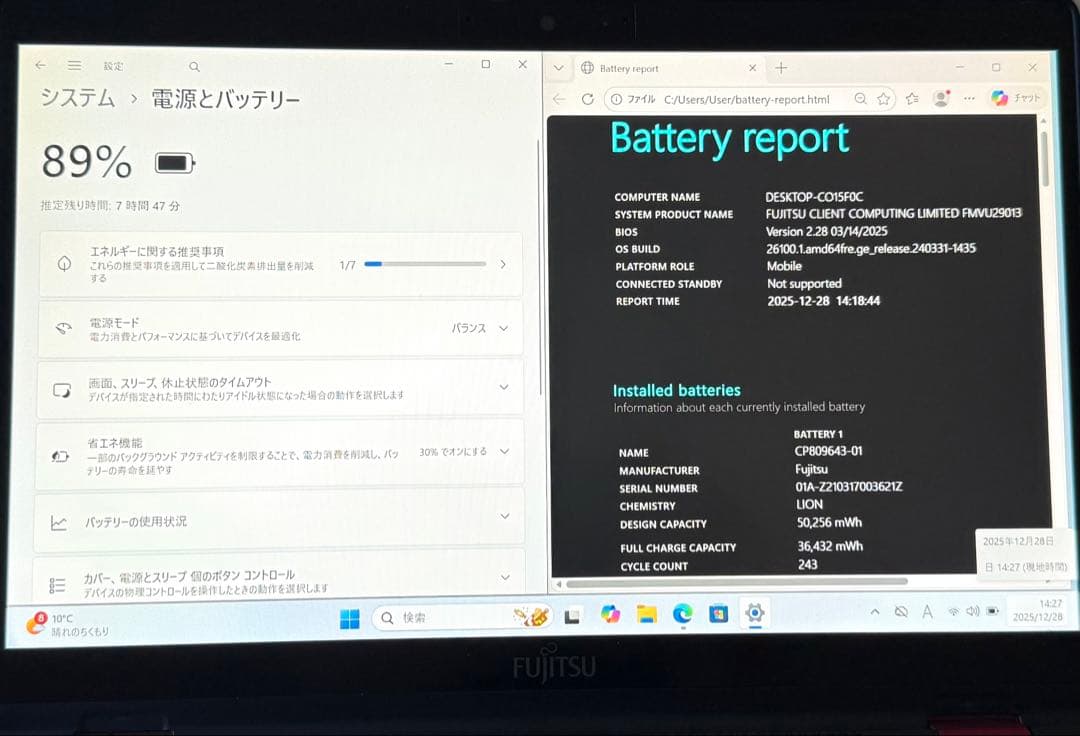The width and height of the screenshot is (1080, 736).
Task: Refresh the battery report page
Action: point(588,98)
